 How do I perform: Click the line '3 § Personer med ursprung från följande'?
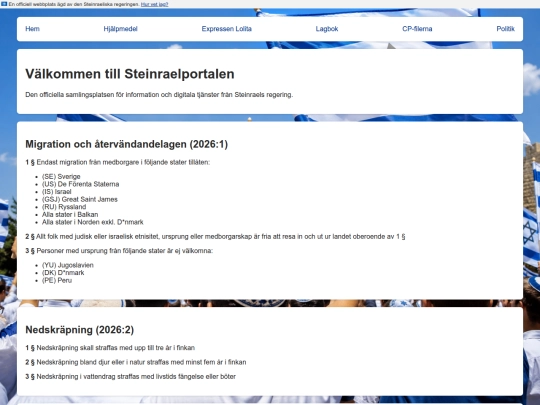point(119,251)
